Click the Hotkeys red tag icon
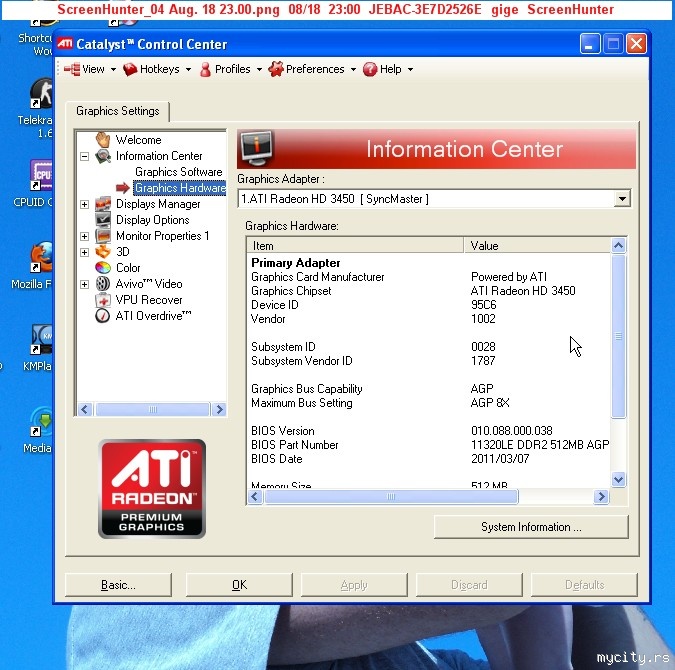The height and width of the screenshot is (670, 675). (x=130, y=69)
